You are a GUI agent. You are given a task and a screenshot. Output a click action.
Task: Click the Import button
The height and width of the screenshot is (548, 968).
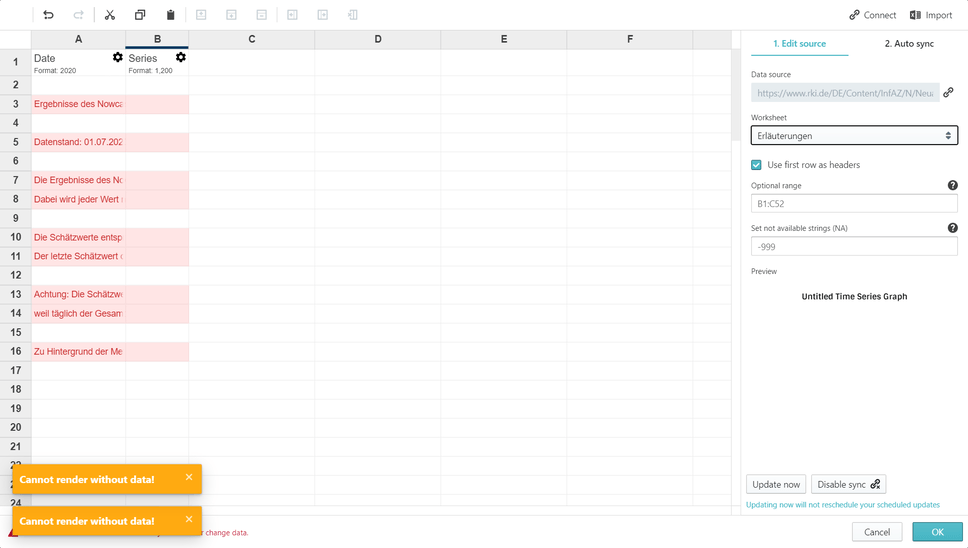pos(931,15)
